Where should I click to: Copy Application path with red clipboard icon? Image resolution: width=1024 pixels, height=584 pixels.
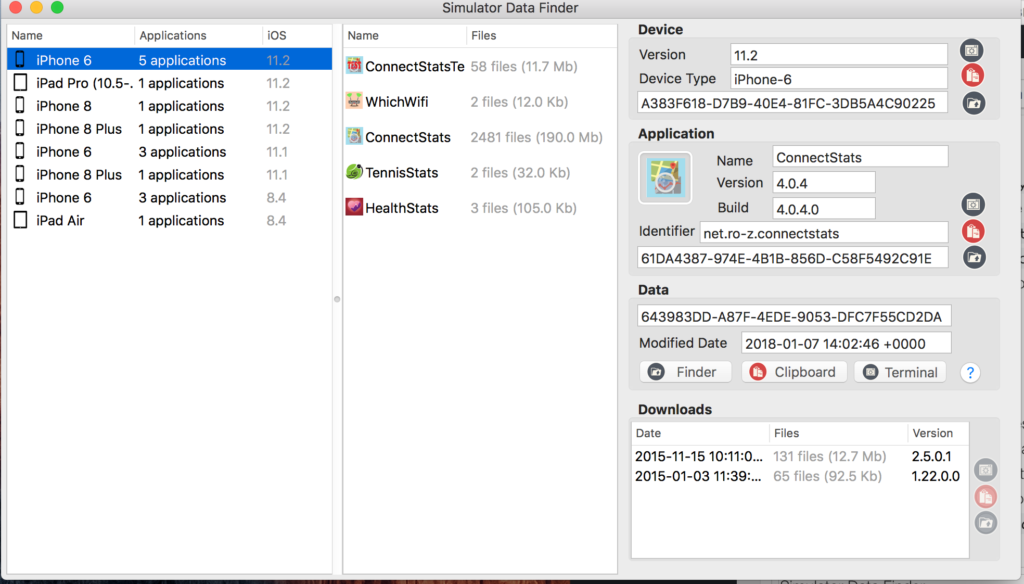tap(973, 231)
